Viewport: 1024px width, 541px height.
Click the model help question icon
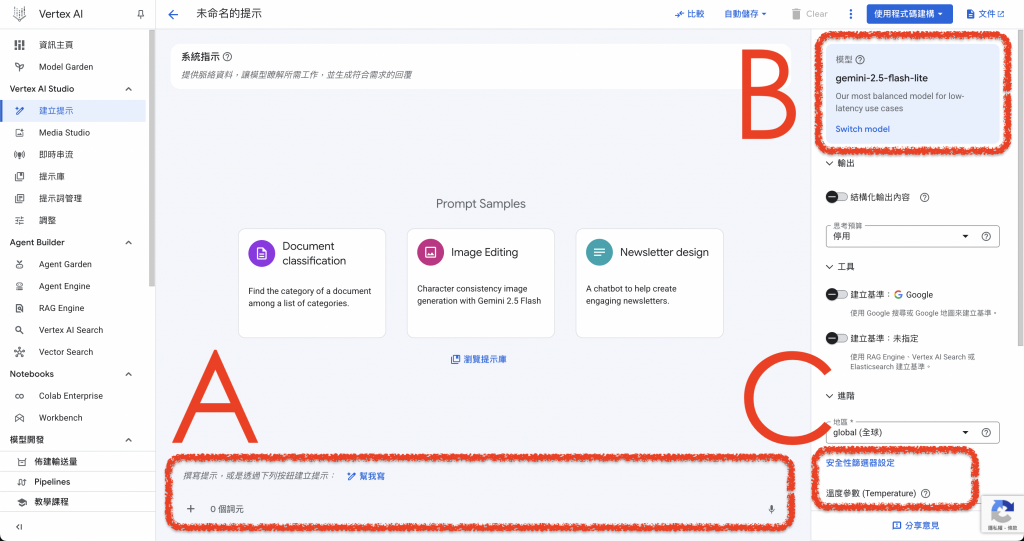pyautogui.click(x=860, y=59)
